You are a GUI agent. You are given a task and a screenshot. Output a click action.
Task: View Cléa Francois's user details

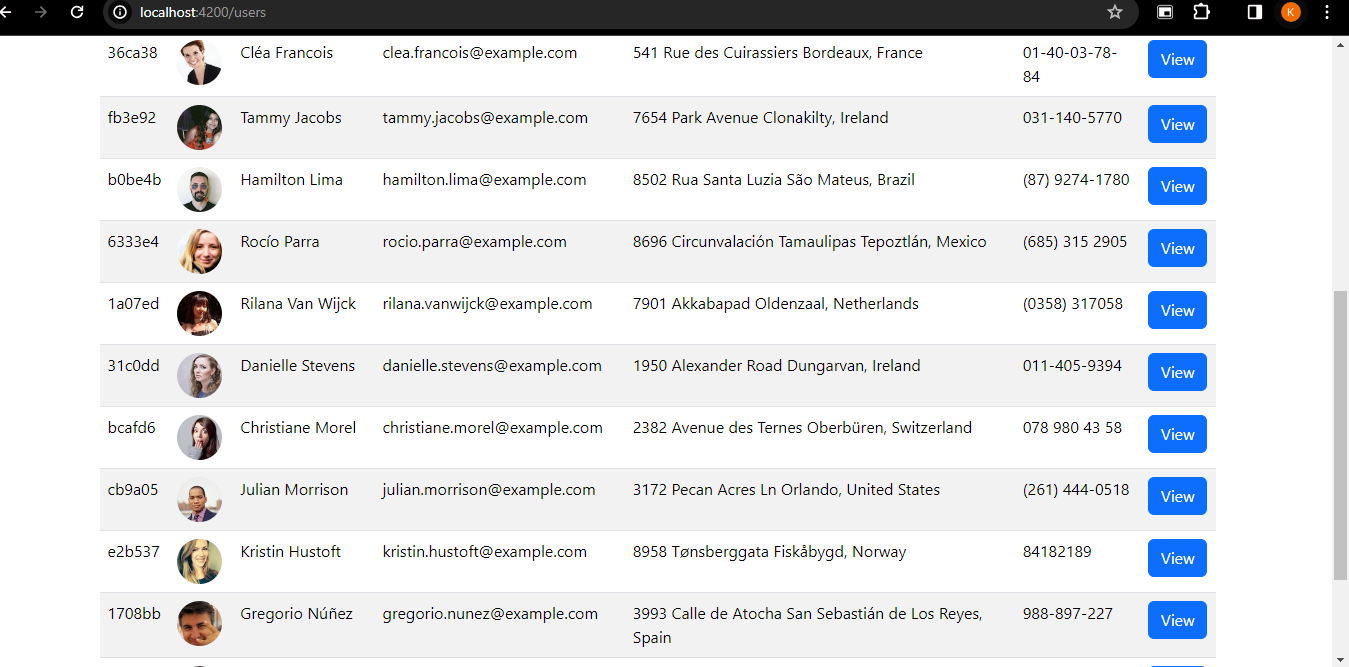pos(1177,60)
